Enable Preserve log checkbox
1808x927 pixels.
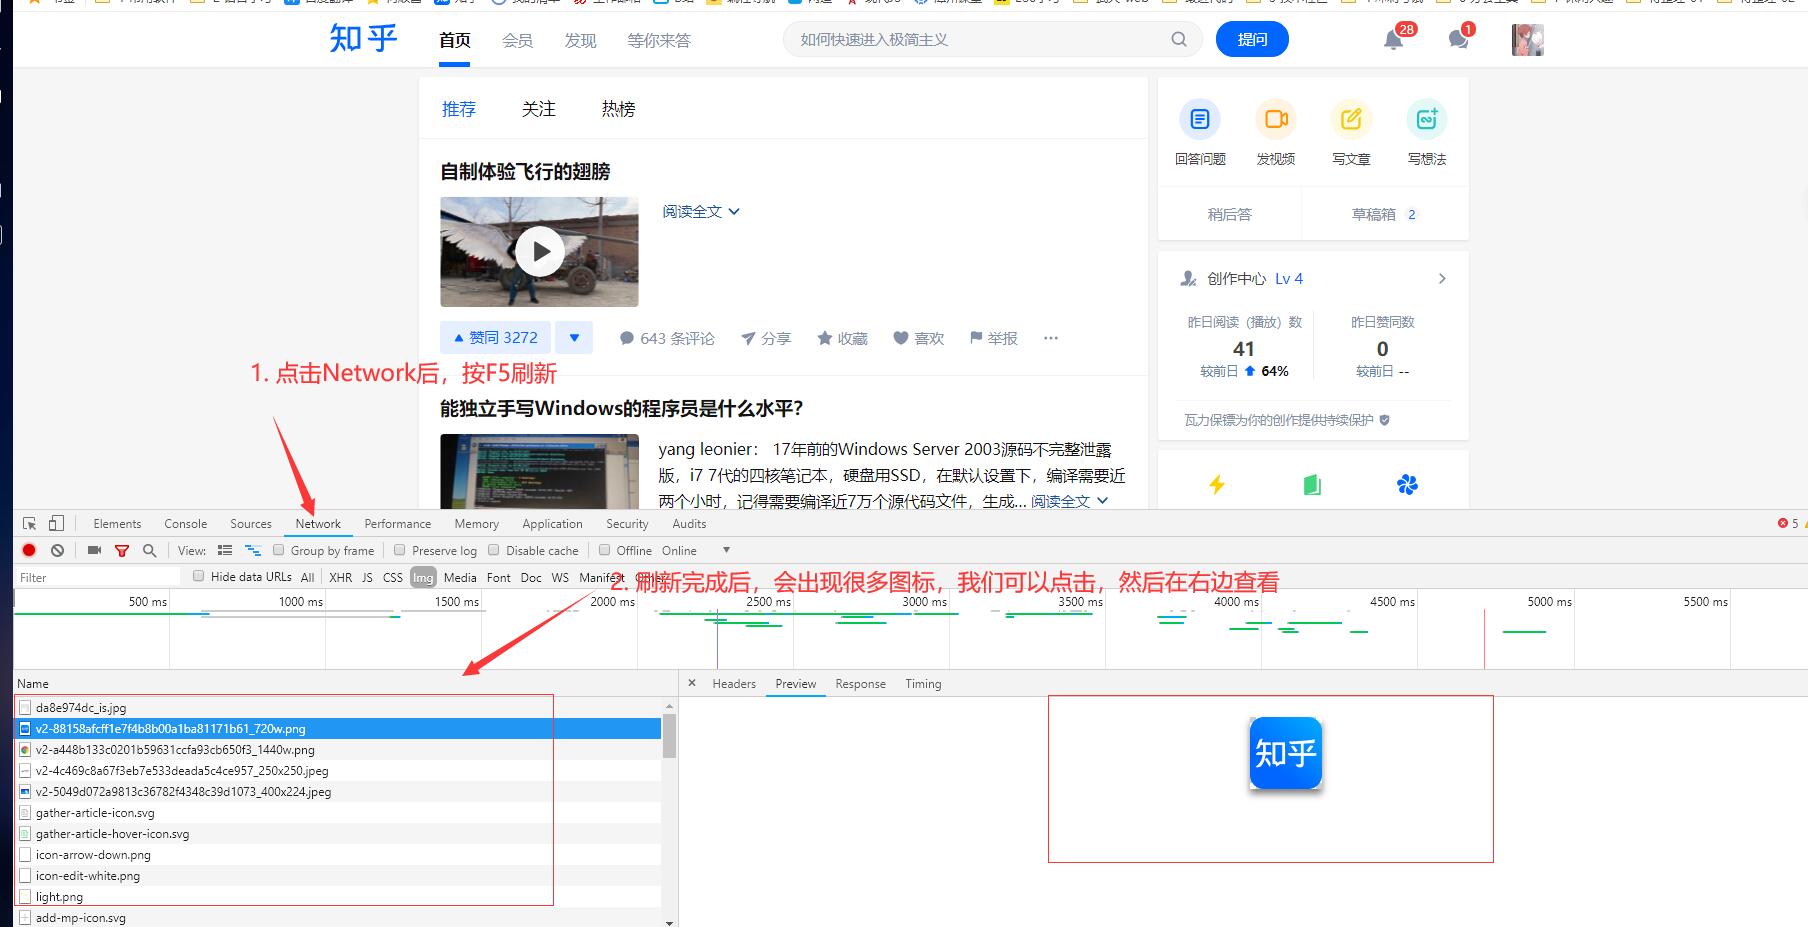tap(400, 550)
